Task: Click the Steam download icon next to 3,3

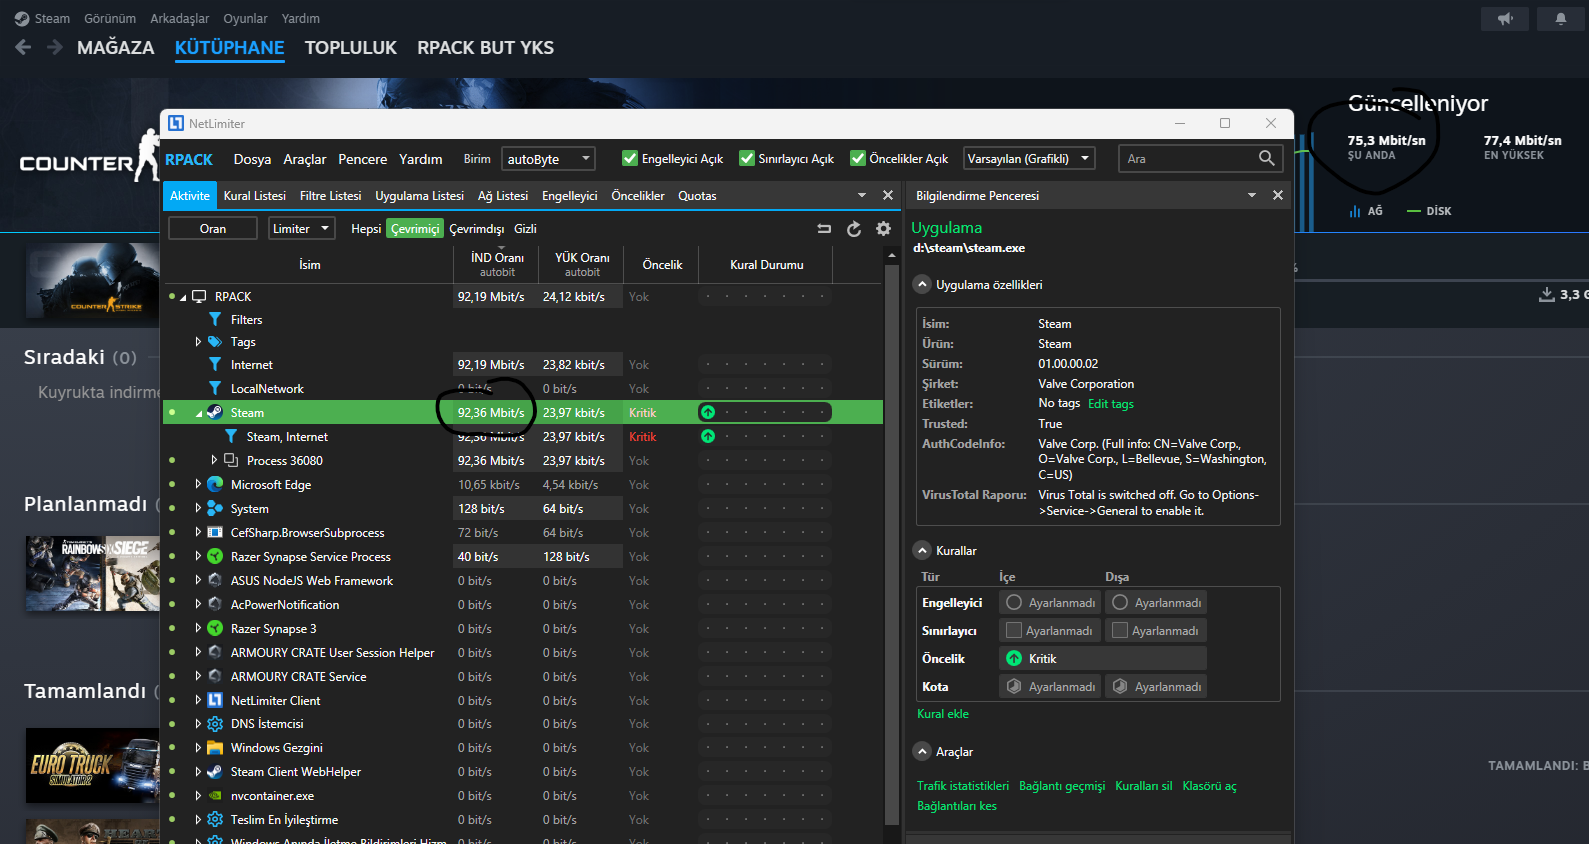Action: pyautogui.click(x=1546, y=294)
